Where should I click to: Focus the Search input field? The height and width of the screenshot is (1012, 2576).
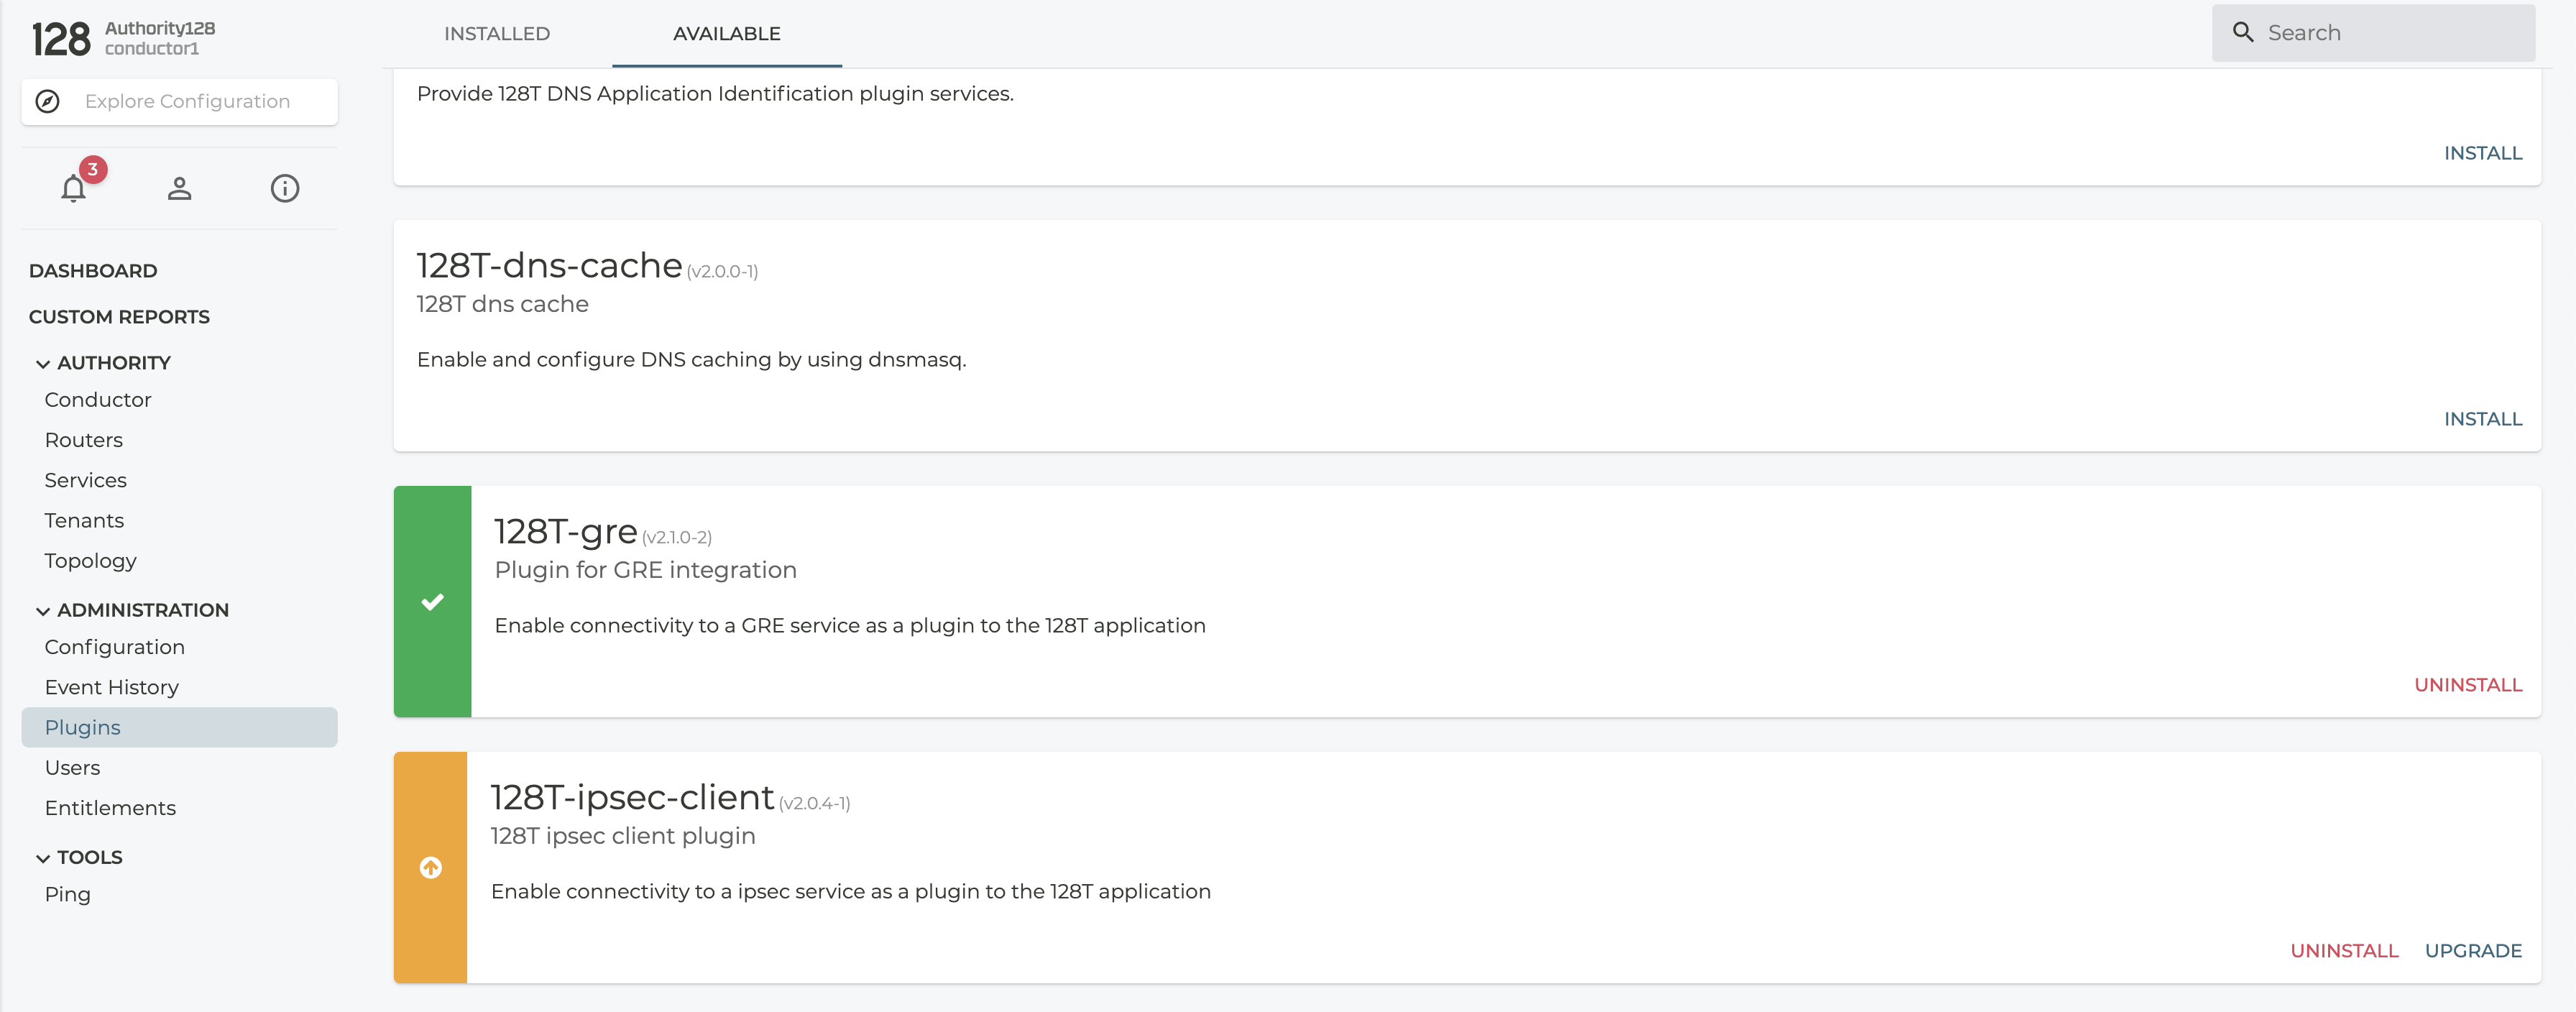pyautogui.click(x=2390, y=32)
